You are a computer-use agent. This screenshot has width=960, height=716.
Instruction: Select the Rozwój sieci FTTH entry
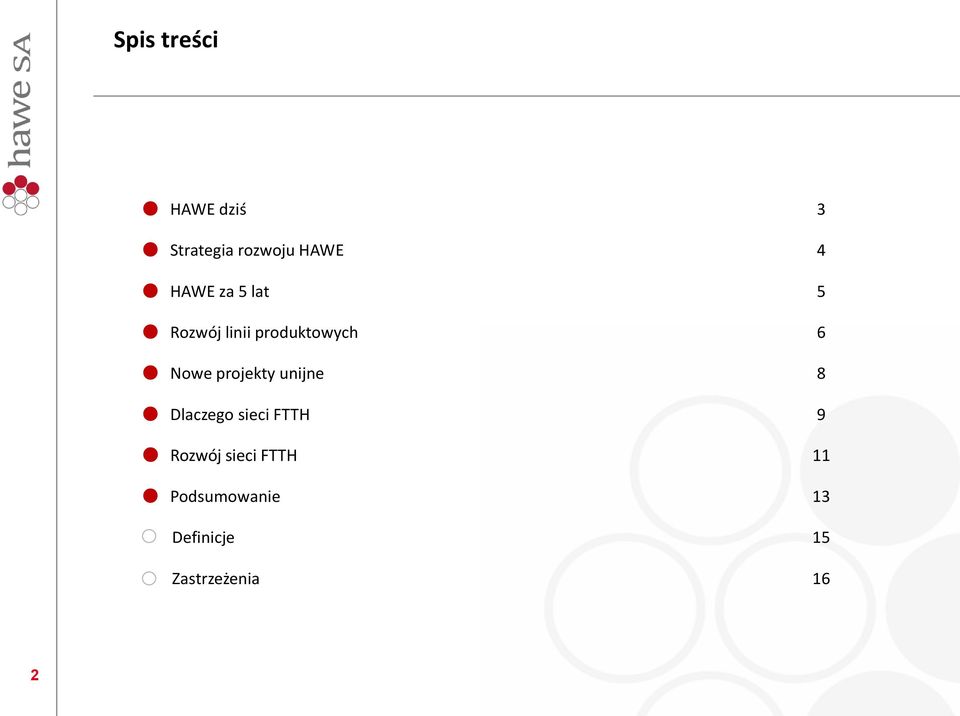click(233, 456)
